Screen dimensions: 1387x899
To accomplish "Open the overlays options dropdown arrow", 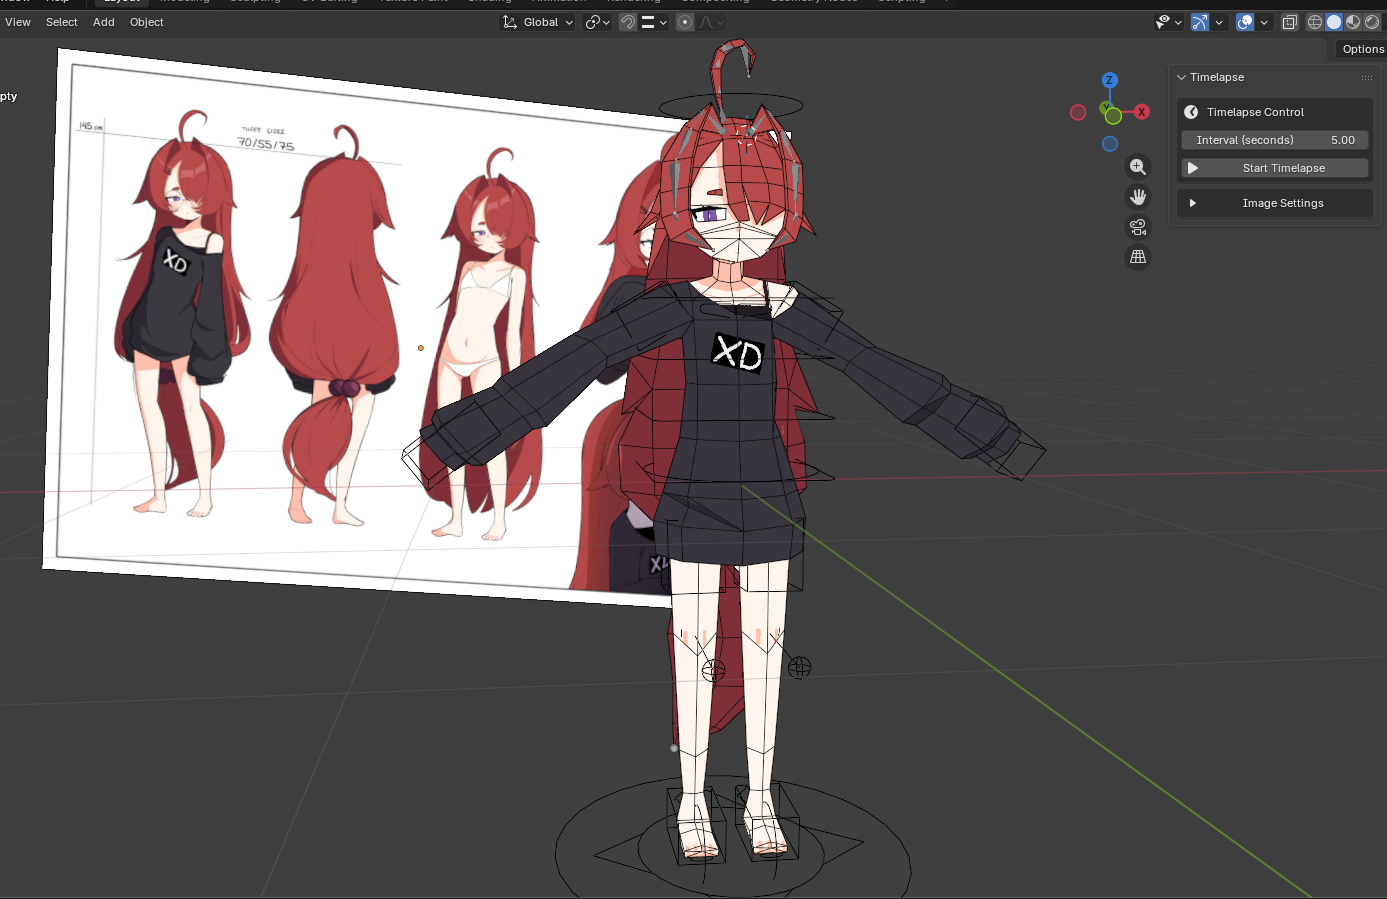I will (1264, 22).
